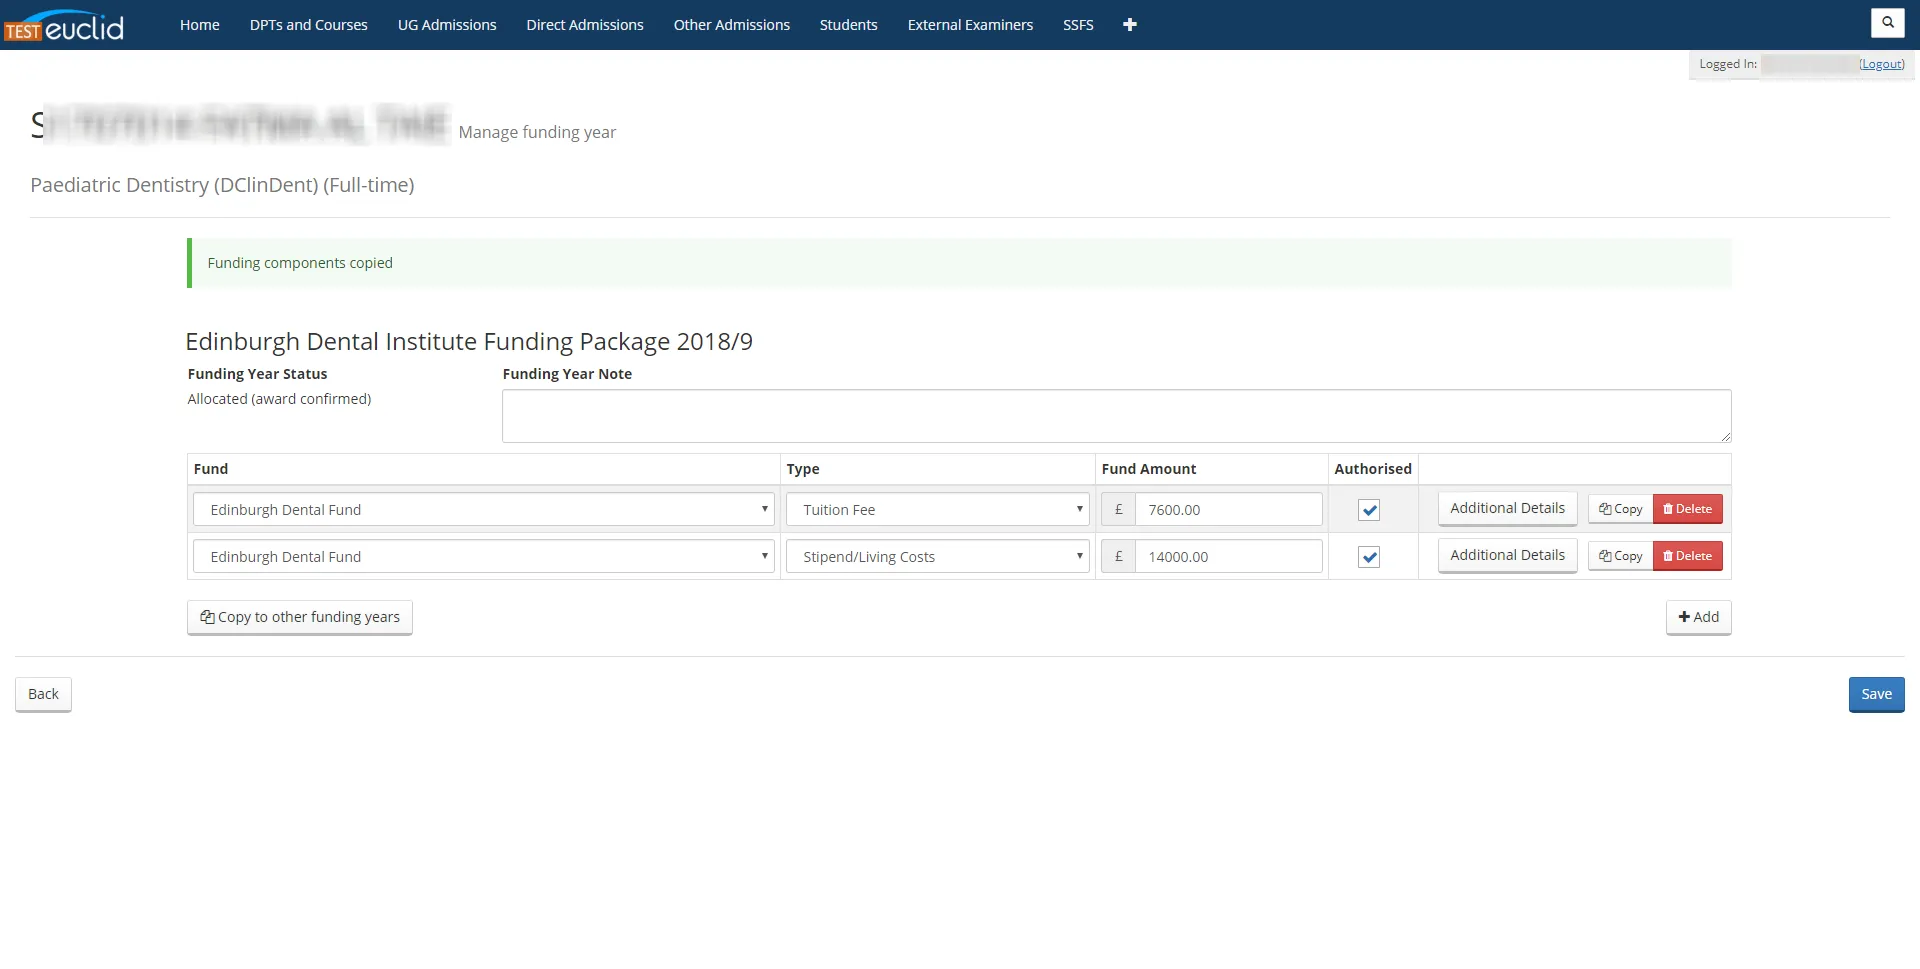Copy the Tuition Fee funding row

1620,509
